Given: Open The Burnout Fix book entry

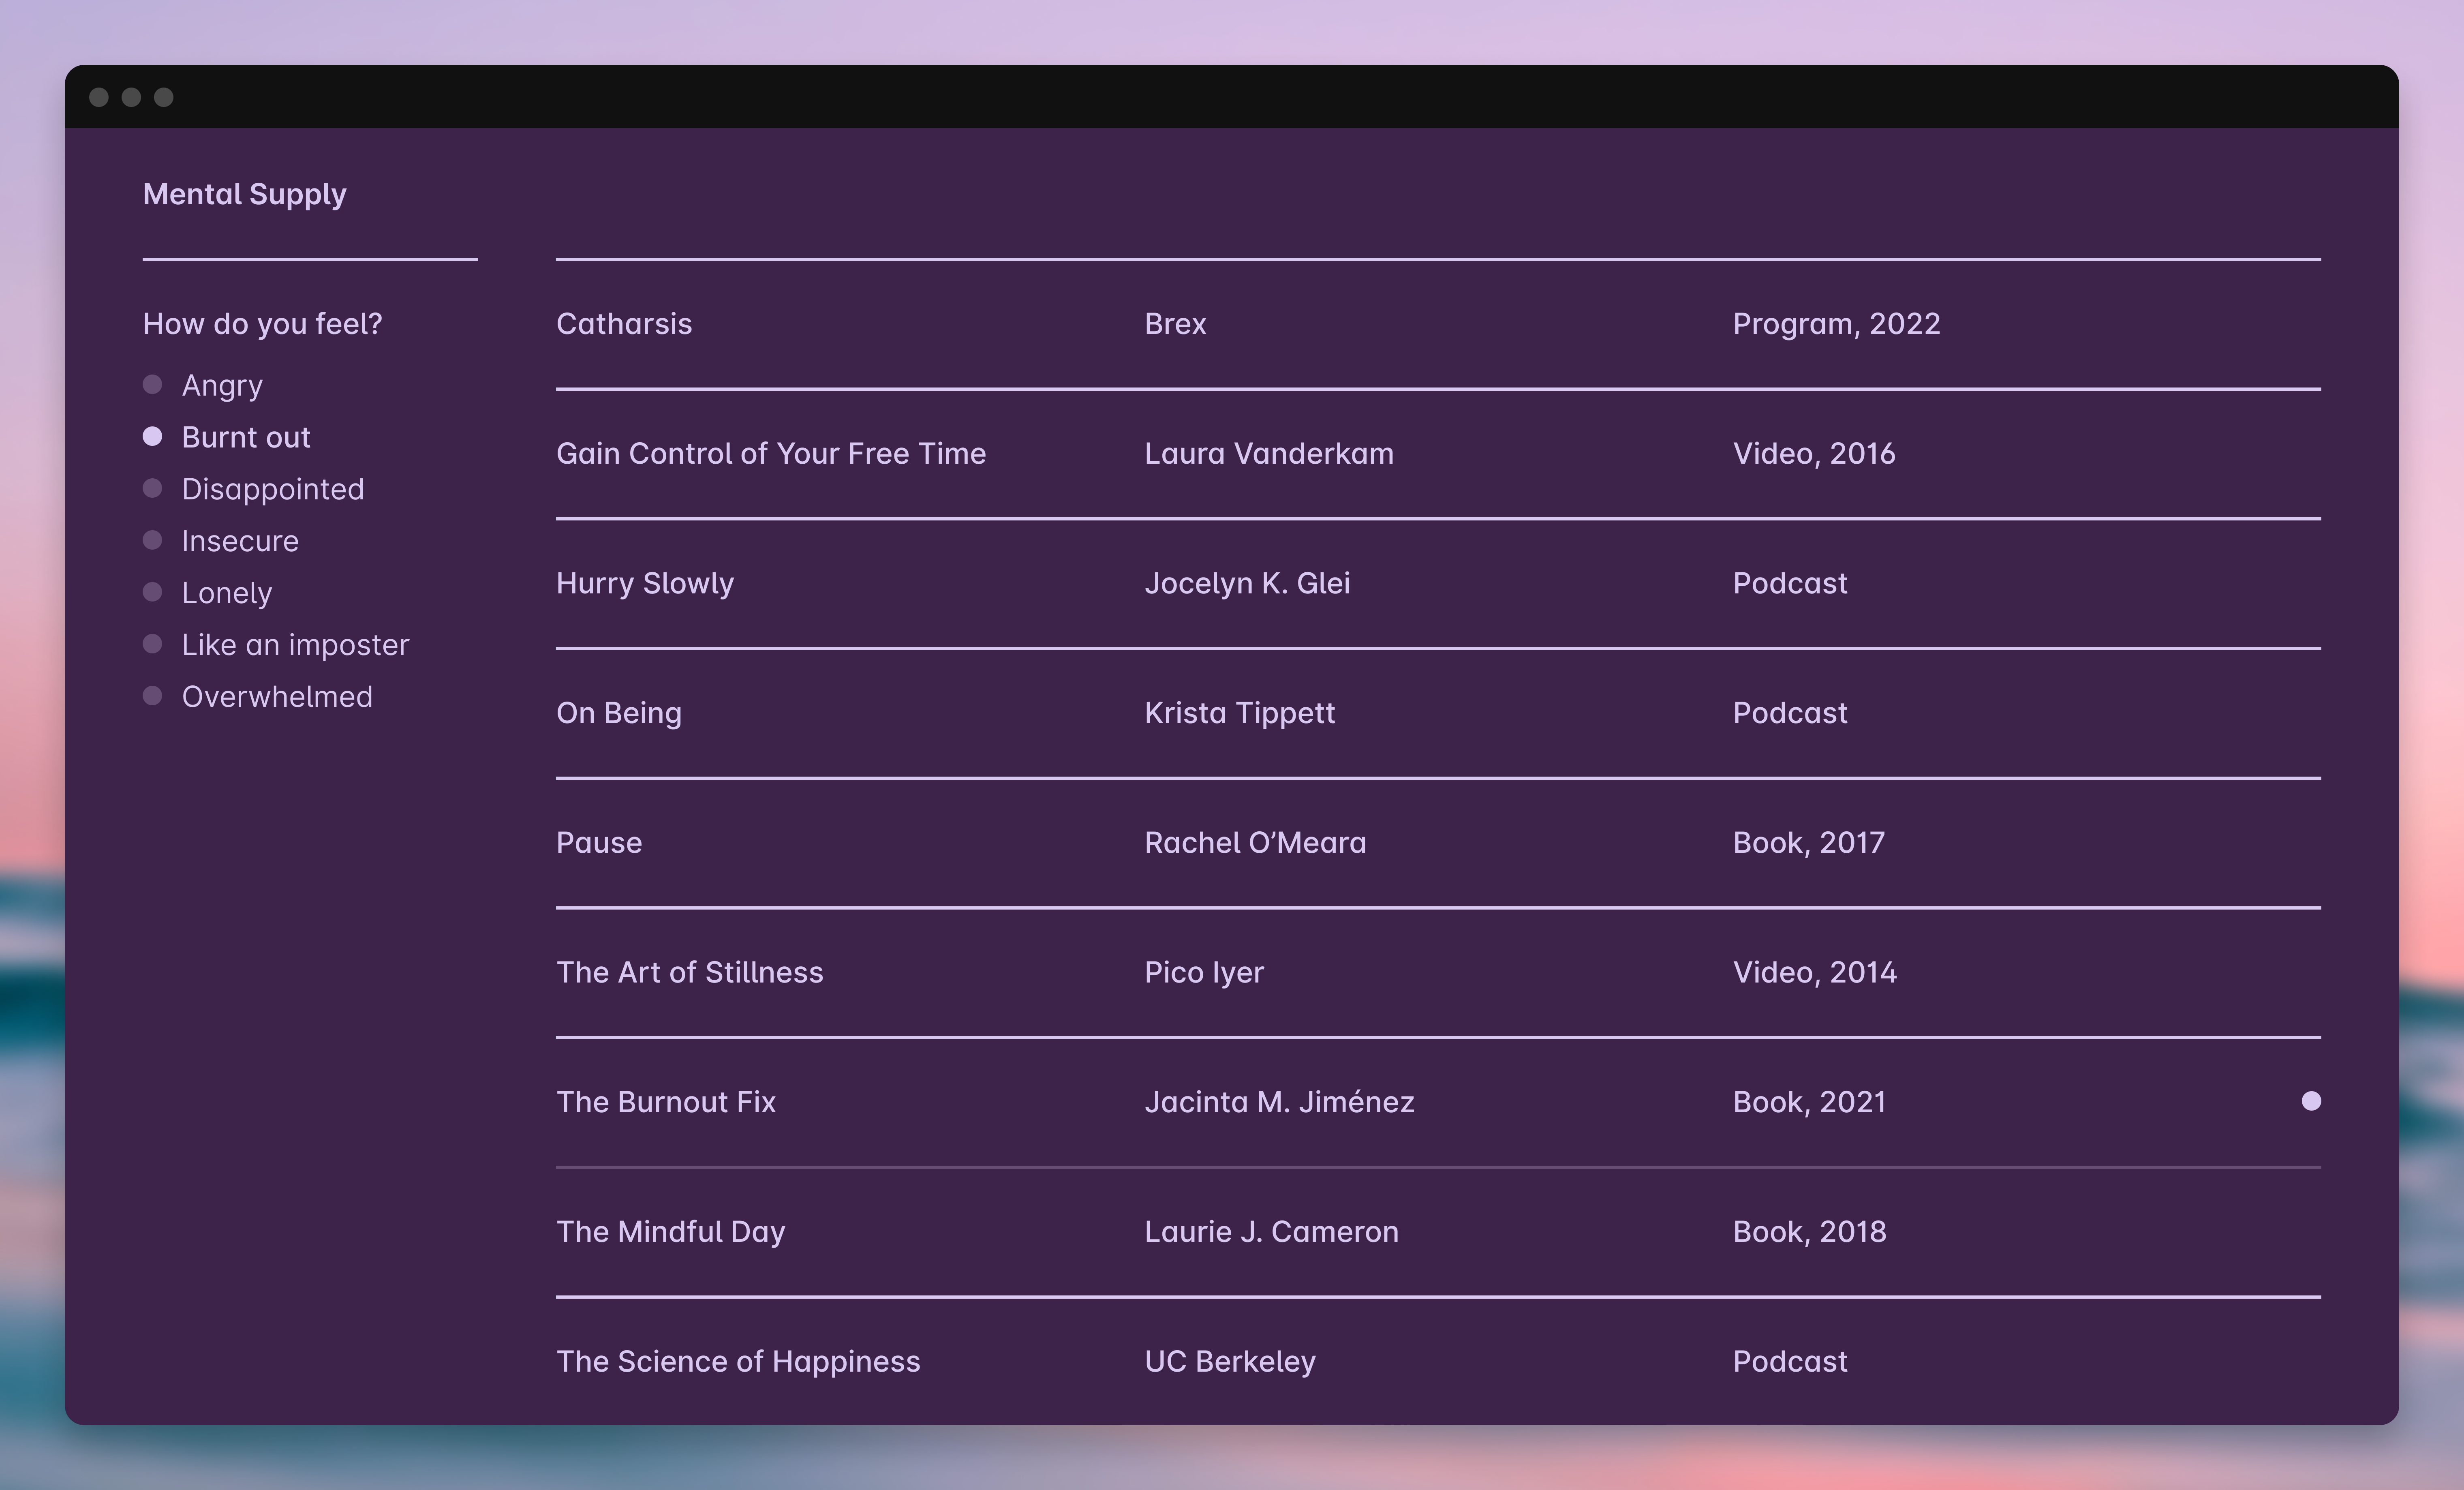Looking at the screenshot, I should click(x=666, y=1101).
